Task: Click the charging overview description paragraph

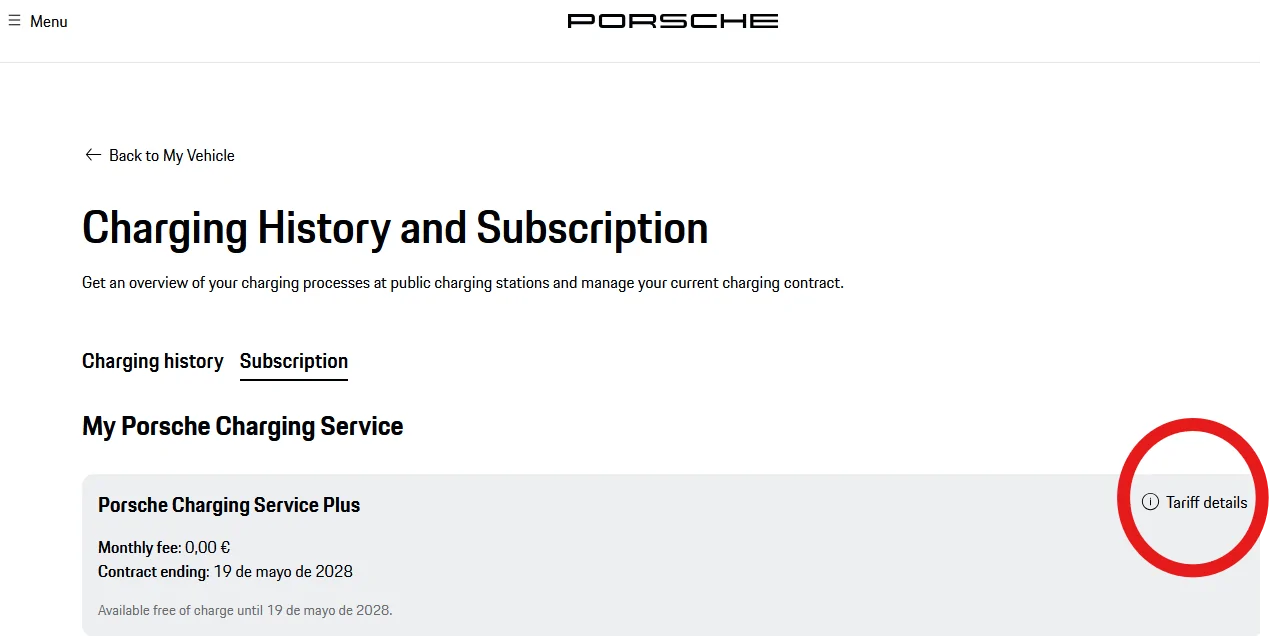Action: [463, 283]
